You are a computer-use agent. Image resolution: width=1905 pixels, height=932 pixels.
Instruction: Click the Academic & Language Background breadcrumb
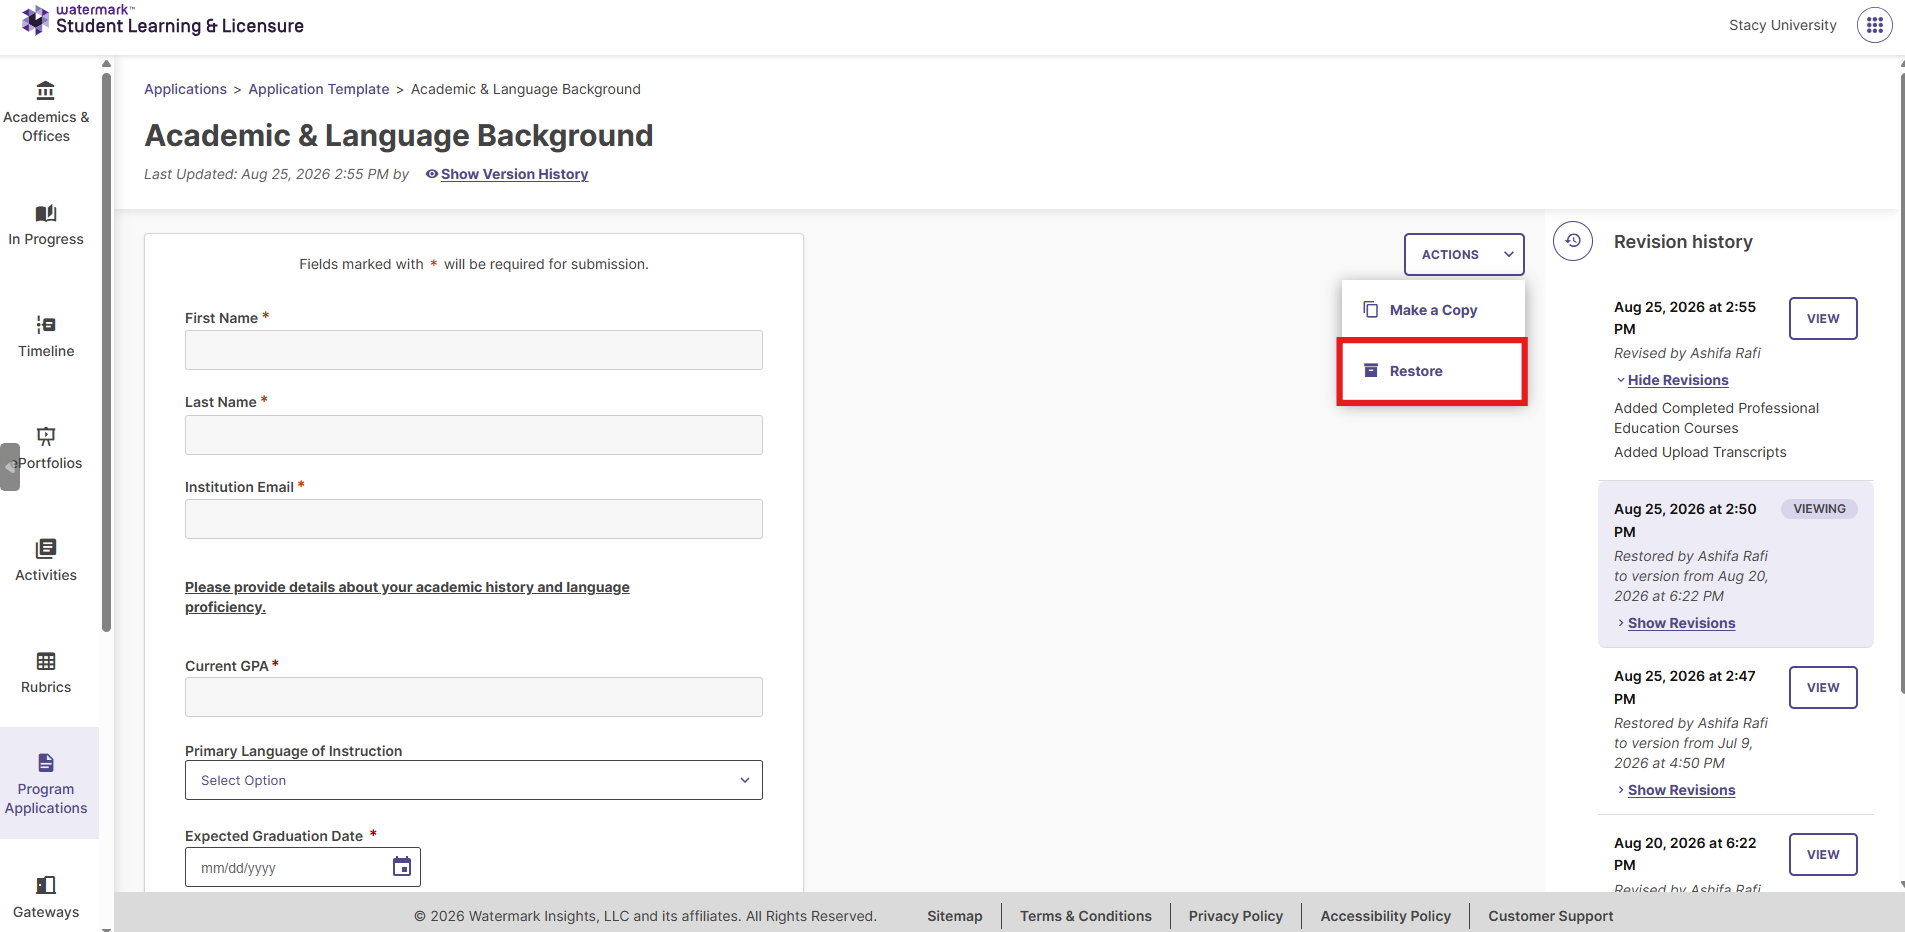point(526,89)
